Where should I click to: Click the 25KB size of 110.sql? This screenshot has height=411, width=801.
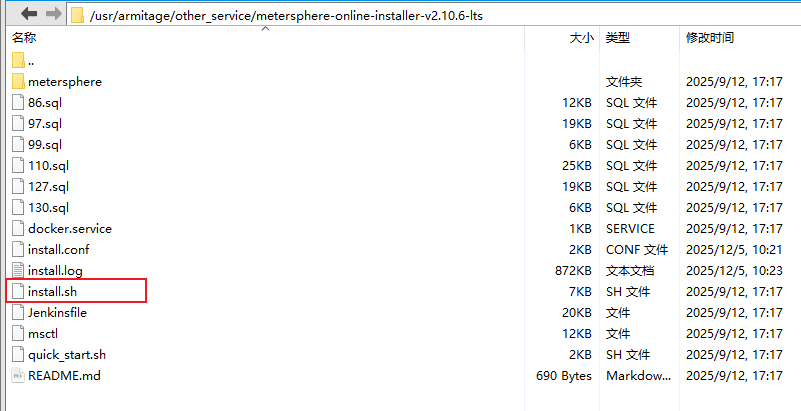577,165
